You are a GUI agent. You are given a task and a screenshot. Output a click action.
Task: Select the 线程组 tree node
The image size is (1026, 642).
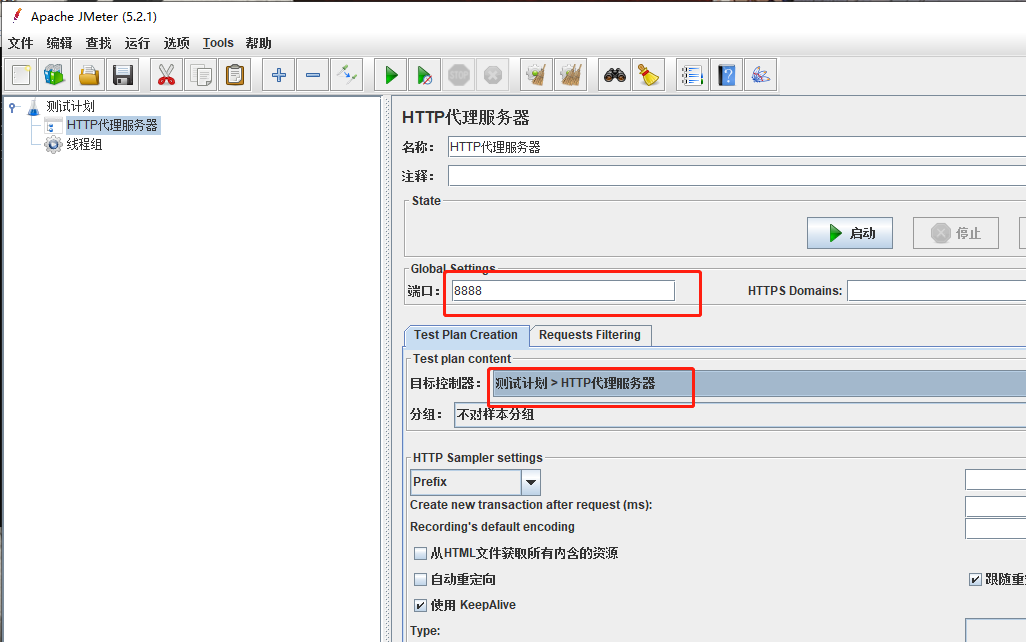[x=84, y=145]
